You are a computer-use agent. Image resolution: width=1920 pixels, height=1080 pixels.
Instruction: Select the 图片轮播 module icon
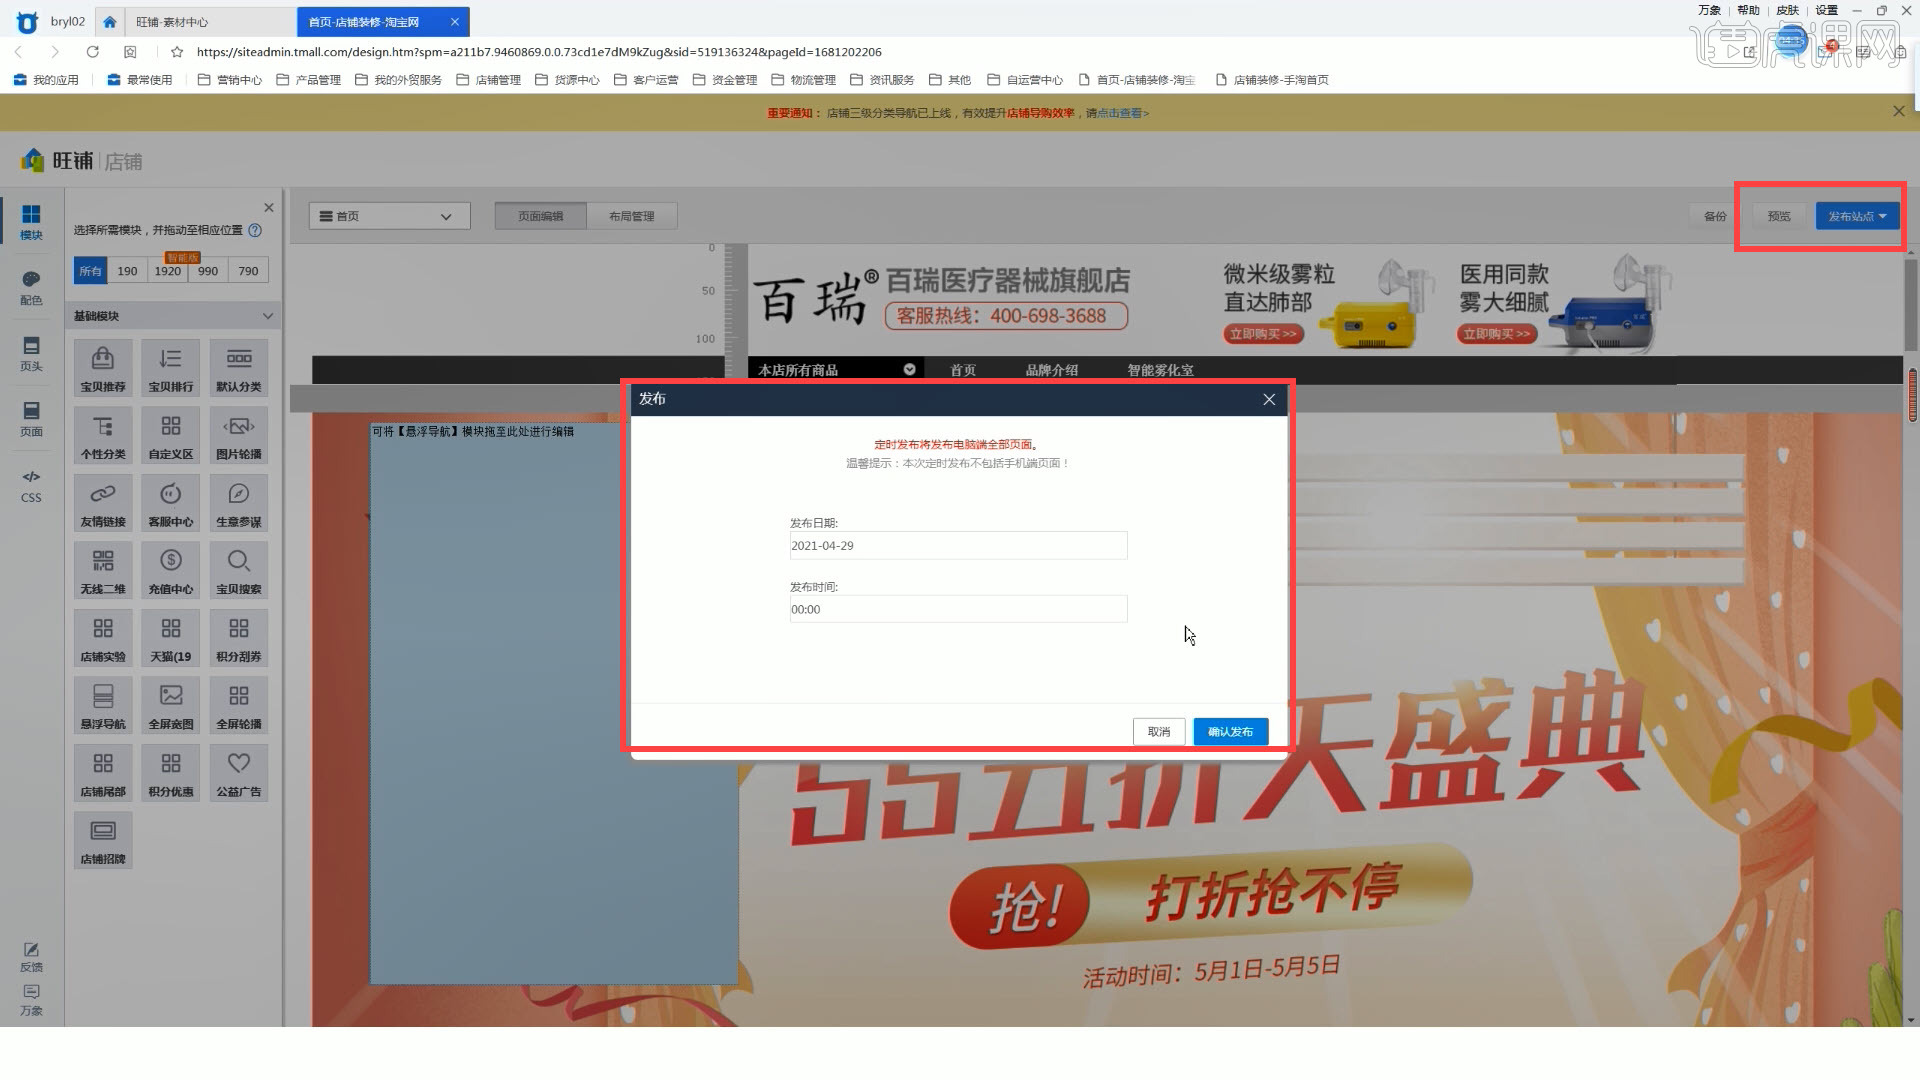pyautogui.click(x=239, y=436)
